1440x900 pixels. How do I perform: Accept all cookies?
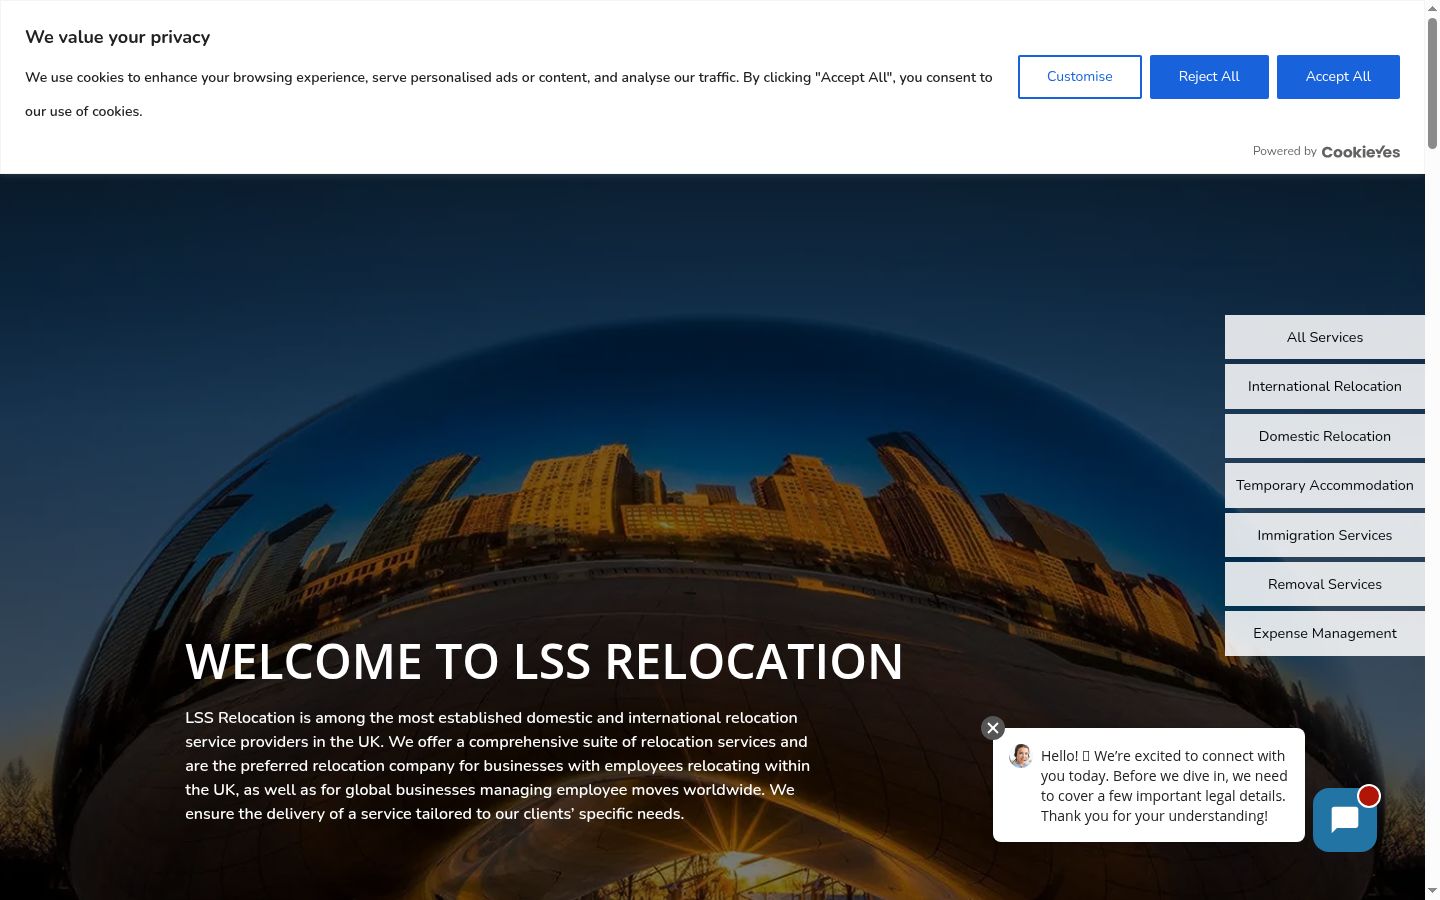coord(1338,77)
